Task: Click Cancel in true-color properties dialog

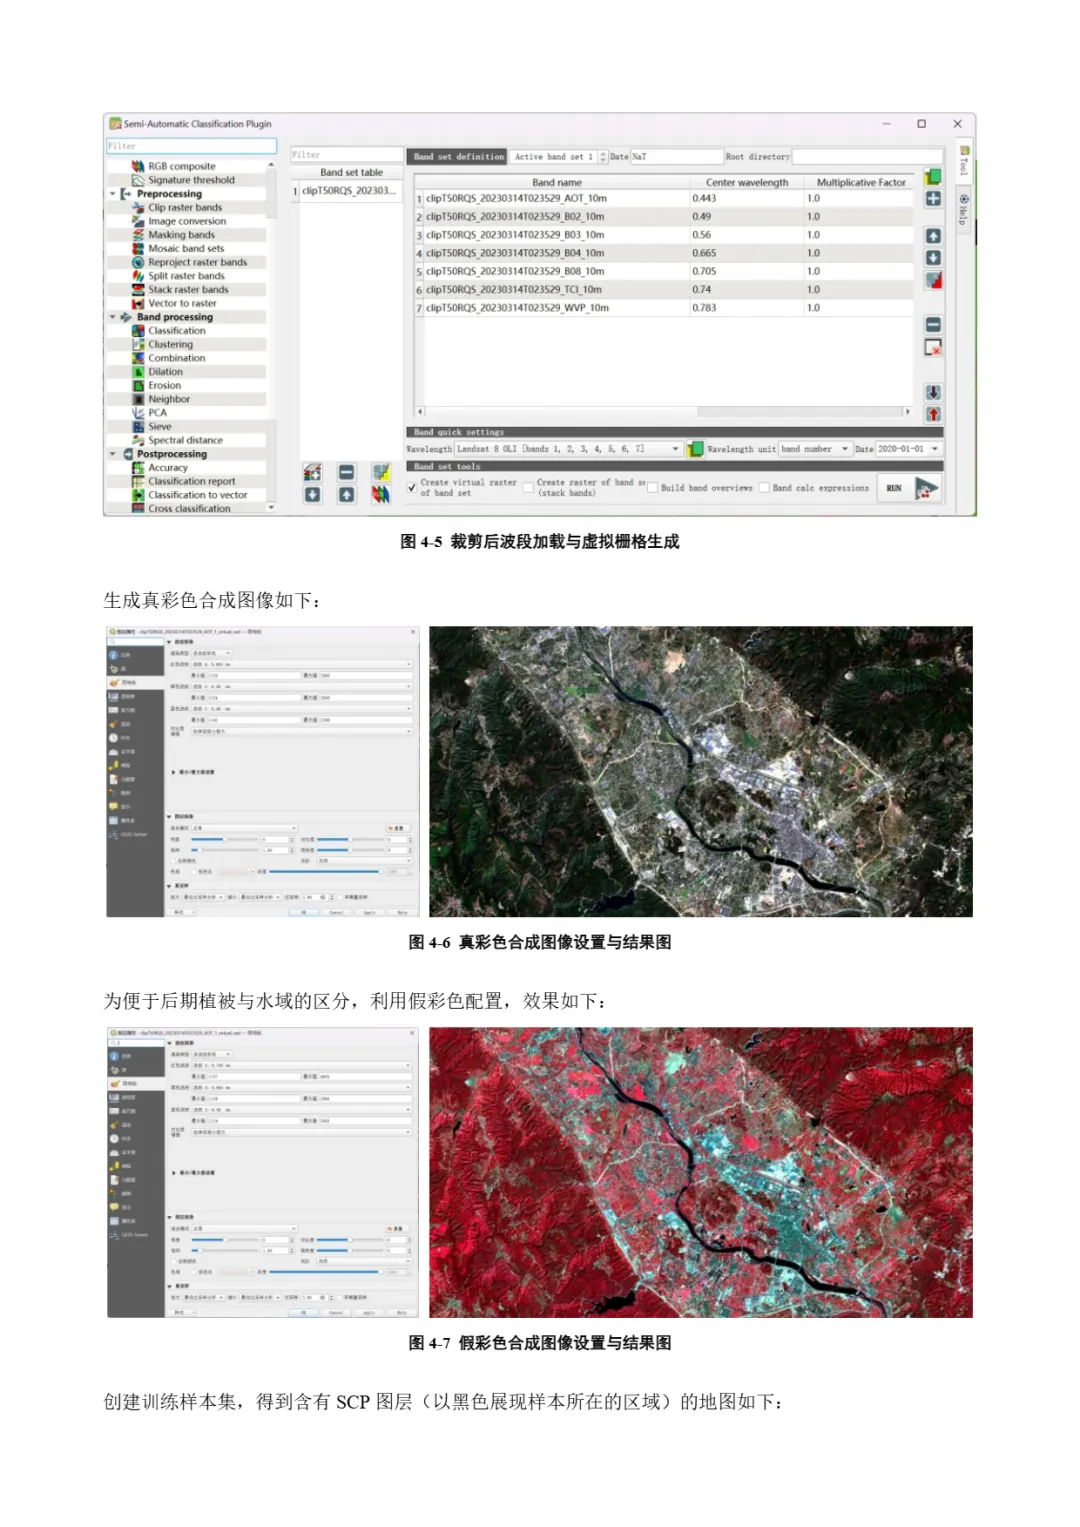Action: tap(336, 912)
